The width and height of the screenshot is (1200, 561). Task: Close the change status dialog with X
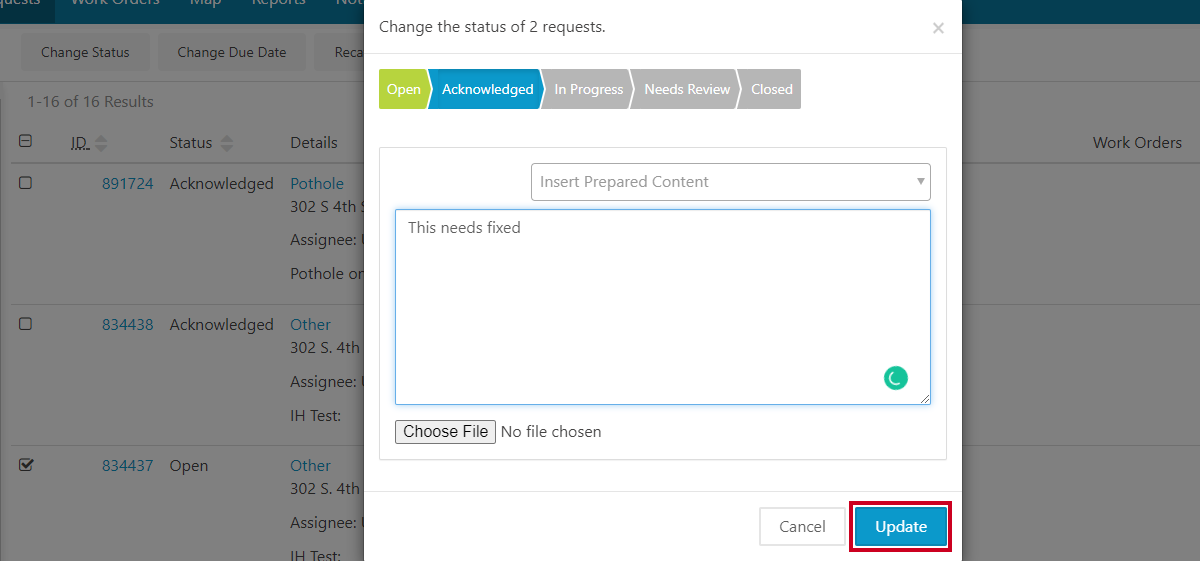(x=938, y=28)
